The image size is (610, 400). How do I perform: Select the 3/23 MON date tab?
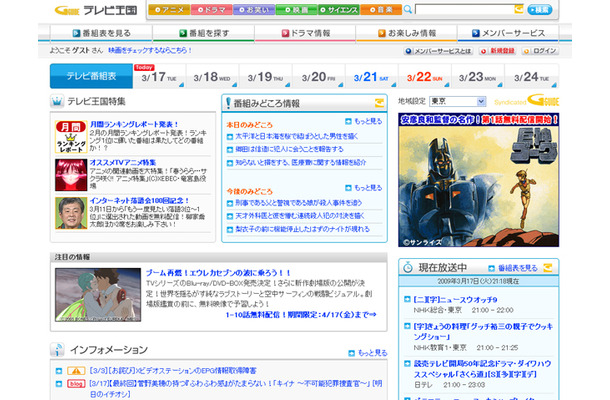pos(477,77)
